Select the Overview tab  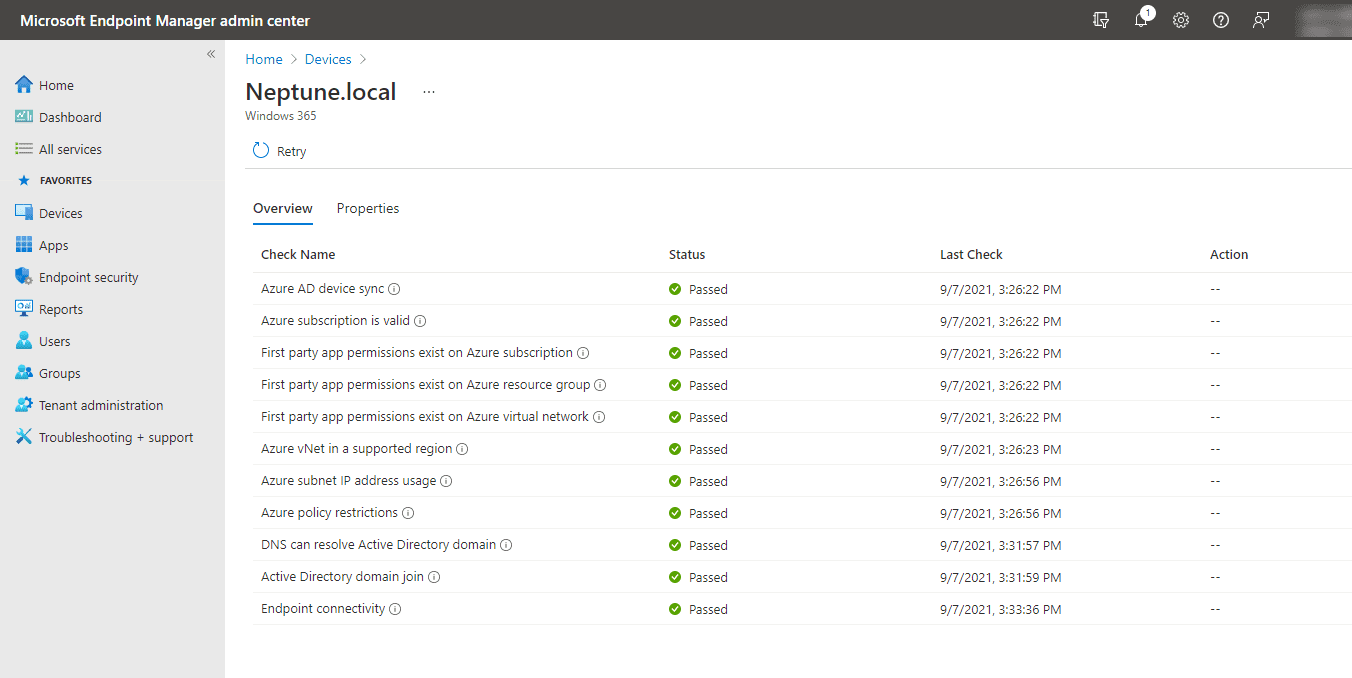click(283, 208)
